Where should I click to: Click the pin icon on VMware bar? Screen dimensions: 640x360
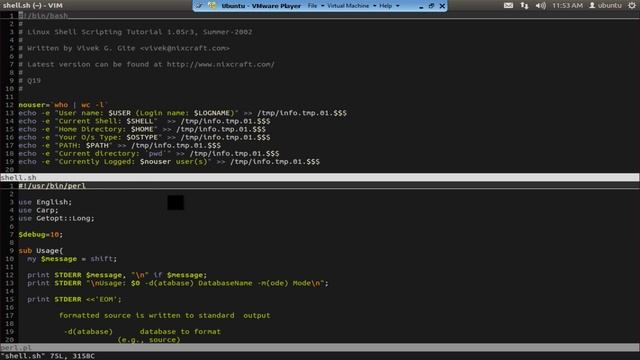(x=200, y=6)
